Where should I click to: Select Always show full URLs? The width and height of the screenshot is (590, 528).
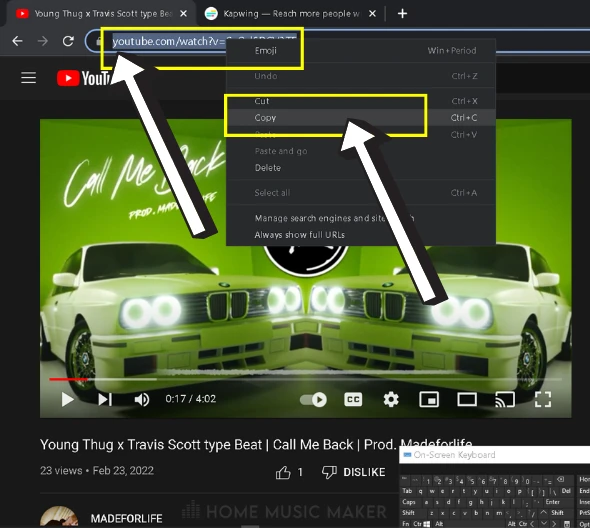click(360, 234)
